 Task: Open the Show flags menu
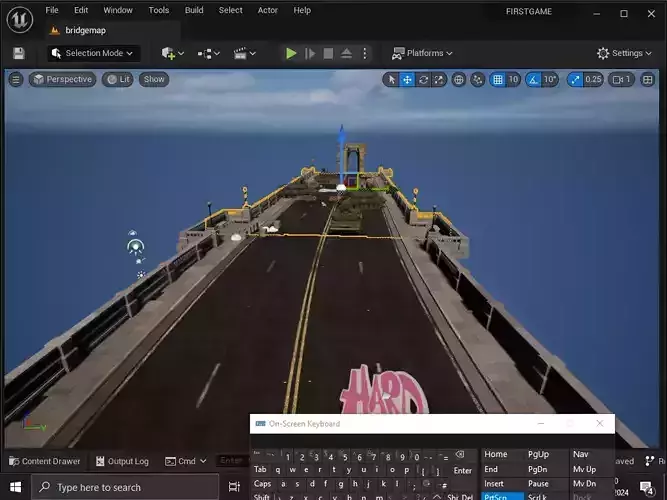[x=154, y=80]
